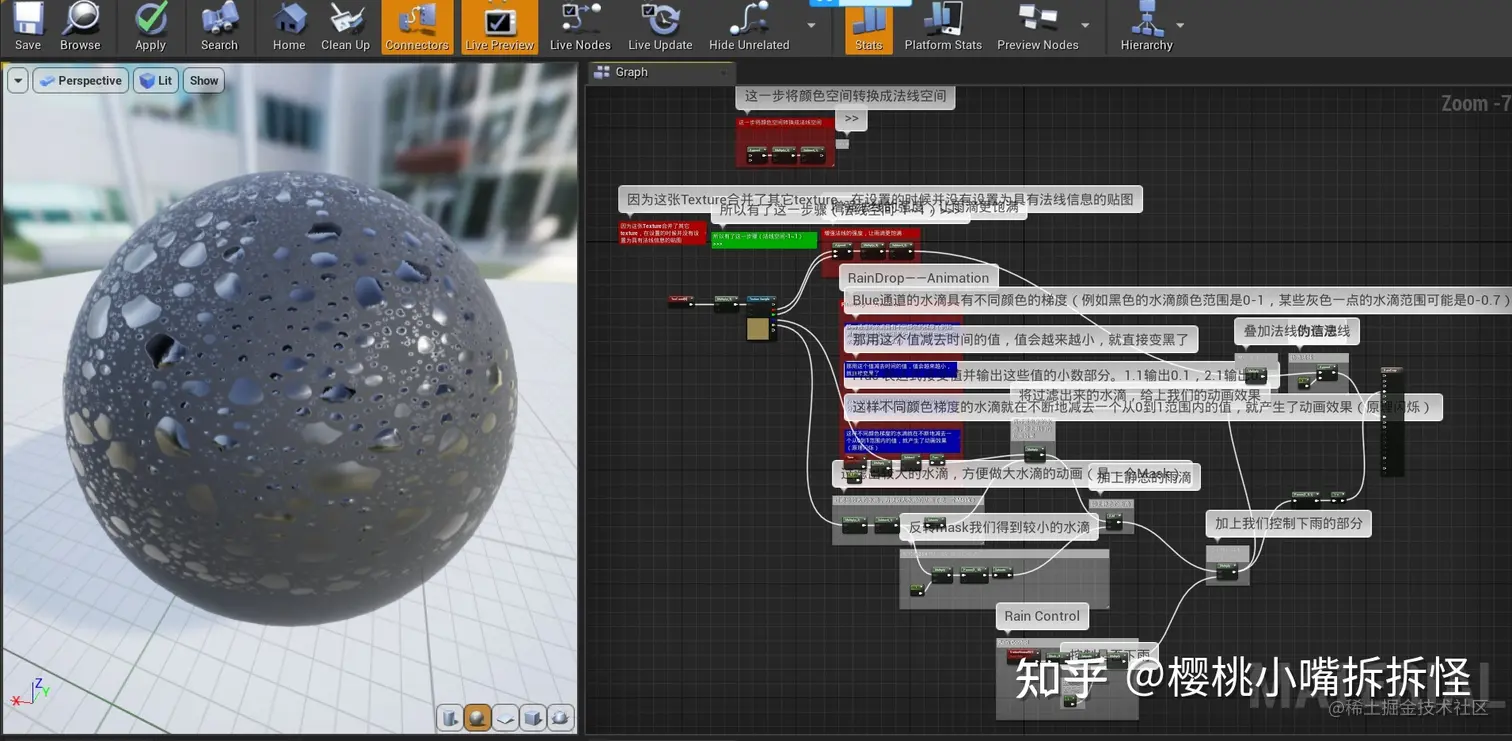Viewport: 1512px width, 741px height.
Task: Open the Search binoculars tool
Action: 219,27
